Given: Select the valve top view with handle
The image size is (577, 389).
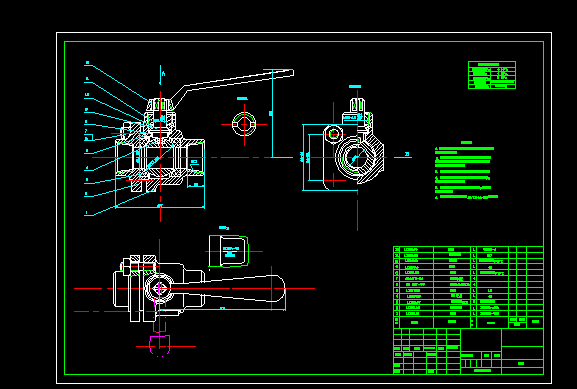Looking at the screenshot, I should tap(199, 288).
